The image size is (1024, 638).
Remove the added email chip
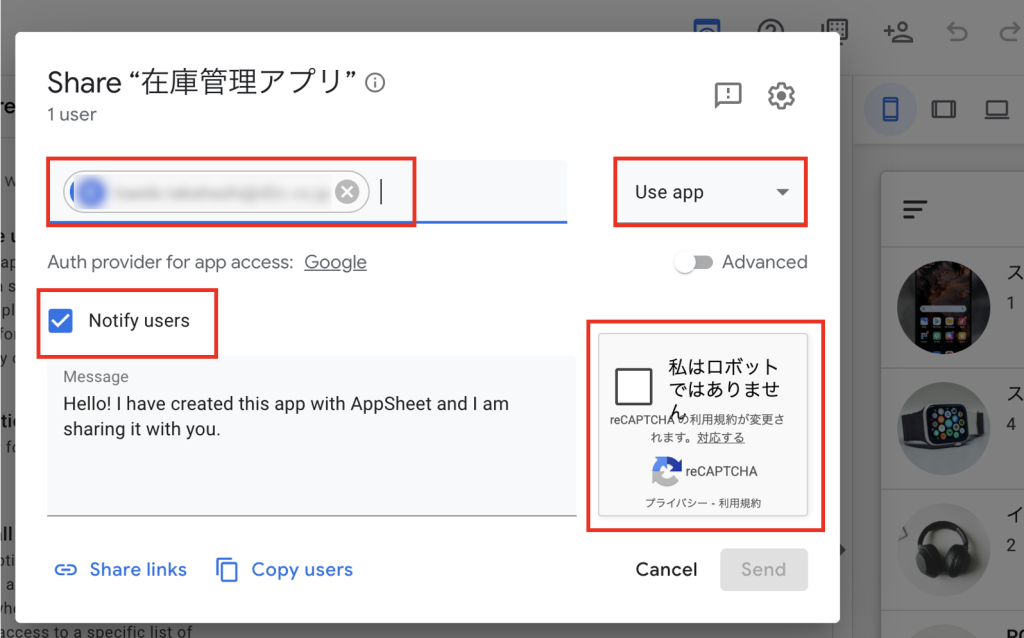click(x=346, y=192)
